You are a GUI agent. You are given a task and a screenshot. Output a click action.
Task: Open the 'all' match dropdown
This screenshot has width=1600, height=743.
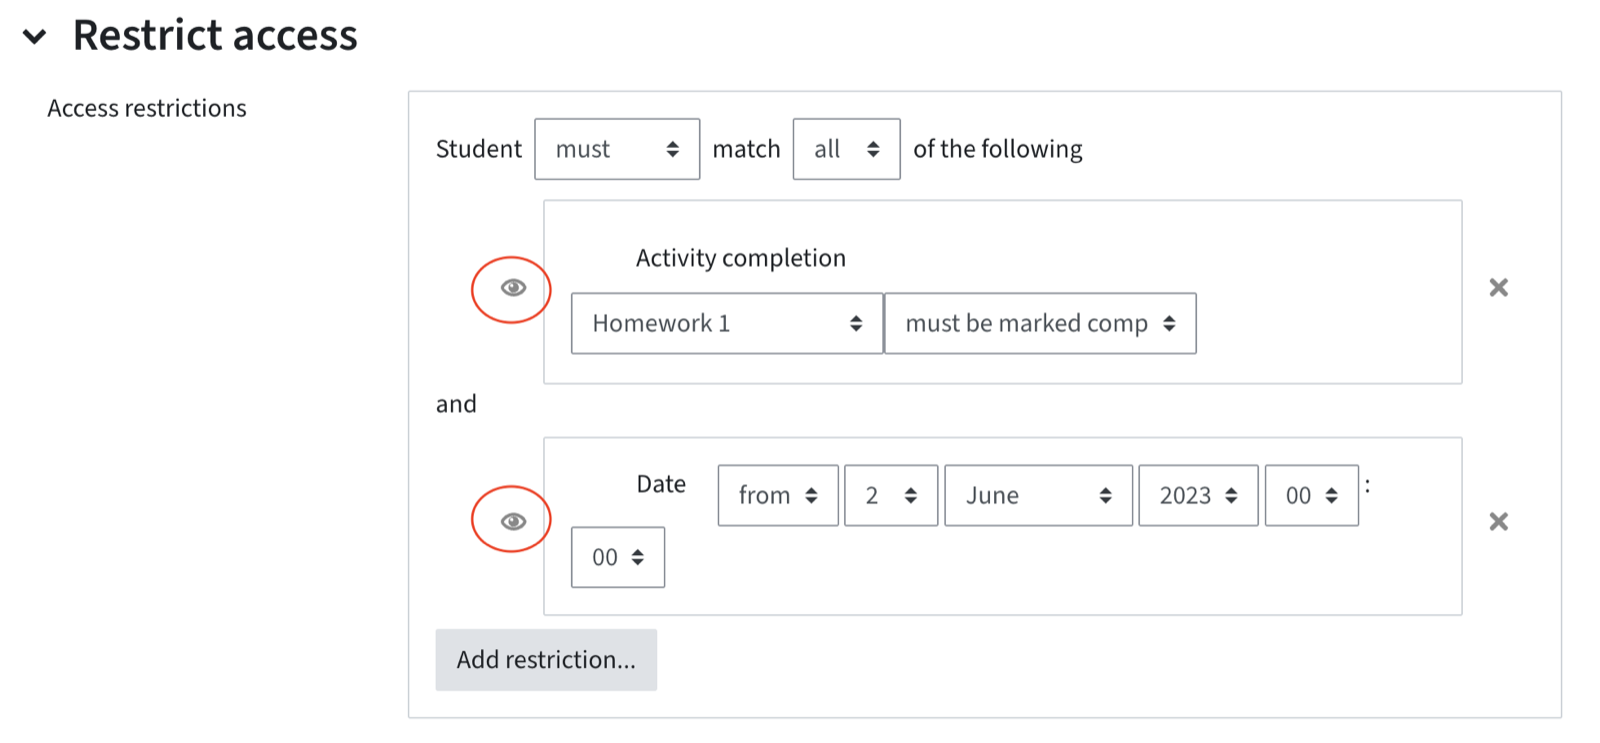click(846, 149)
